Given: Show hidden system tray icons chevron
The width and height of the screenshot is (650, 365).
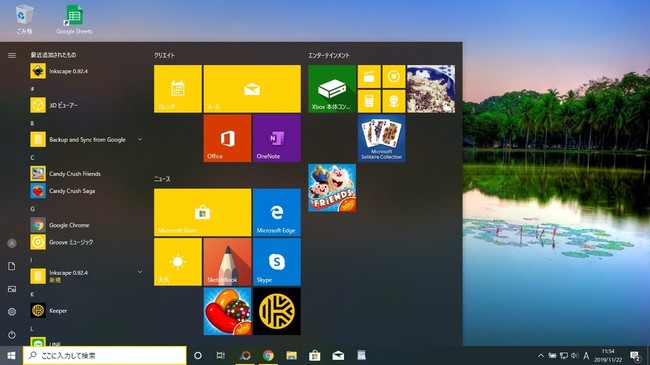Looking at the screenshot, I should click(x=541, y=355).
